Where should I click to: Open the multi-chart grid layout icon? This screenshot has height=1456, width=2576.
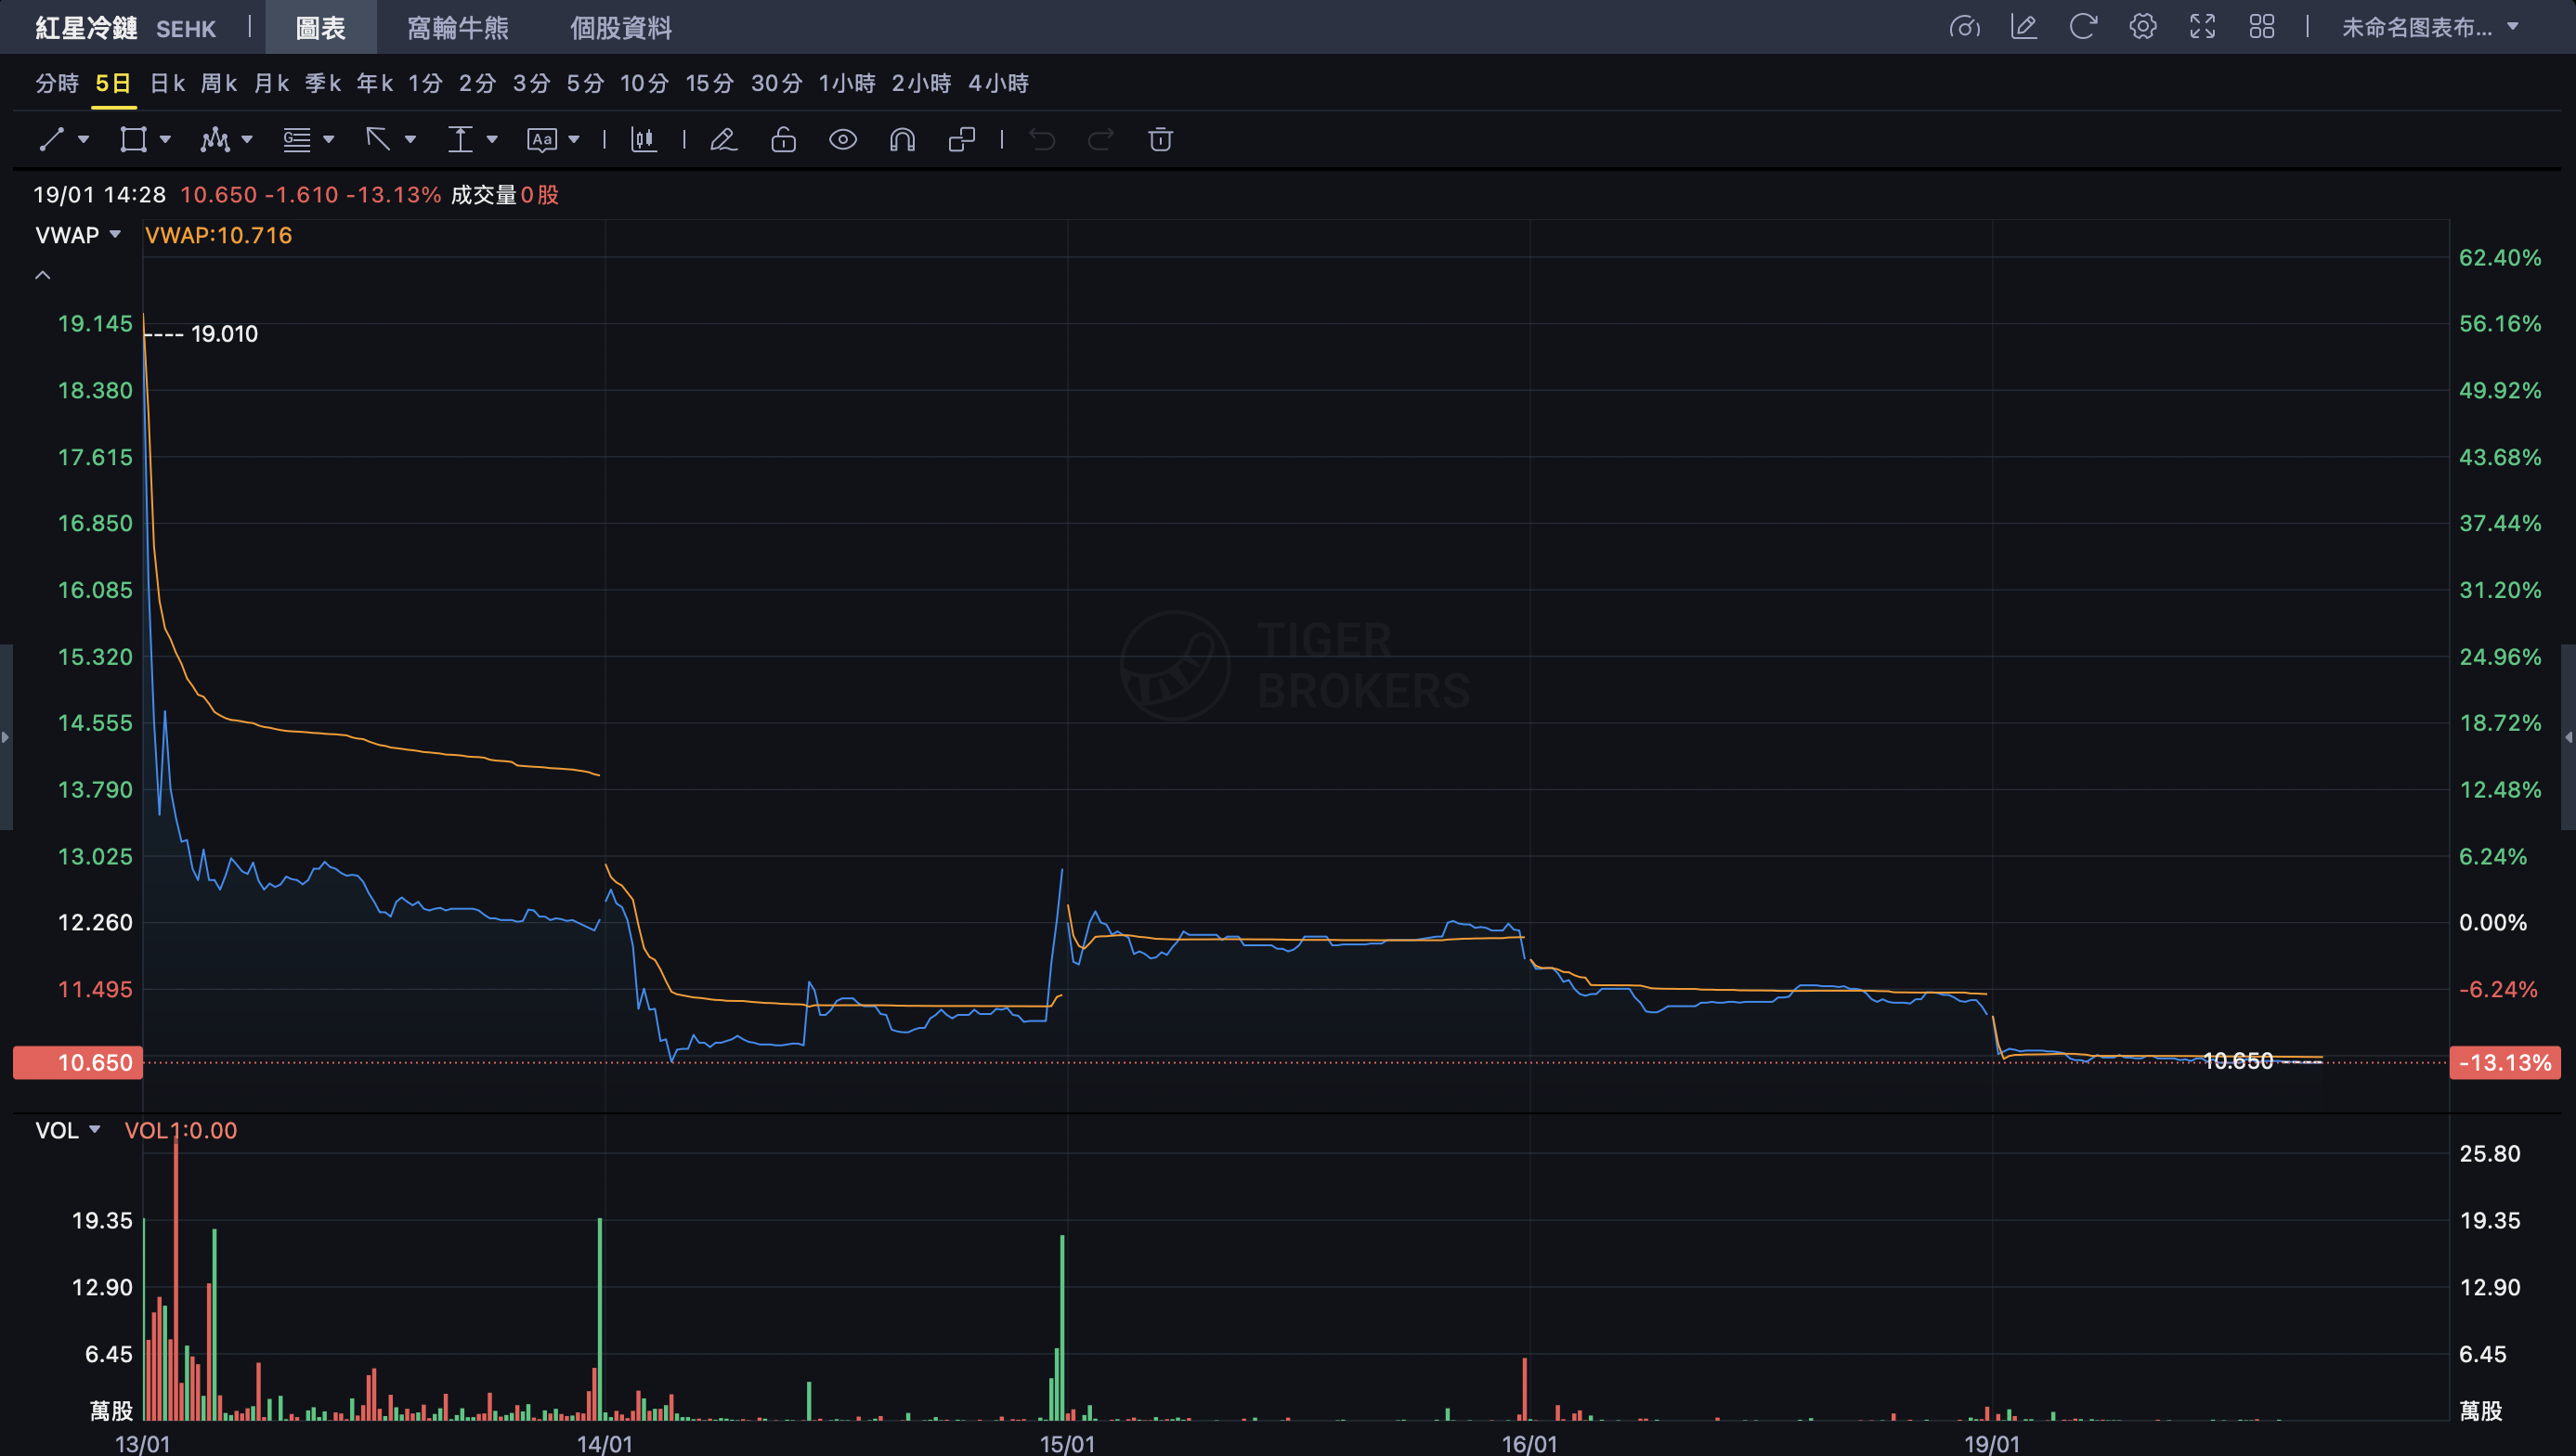[x=2262, y=27]
